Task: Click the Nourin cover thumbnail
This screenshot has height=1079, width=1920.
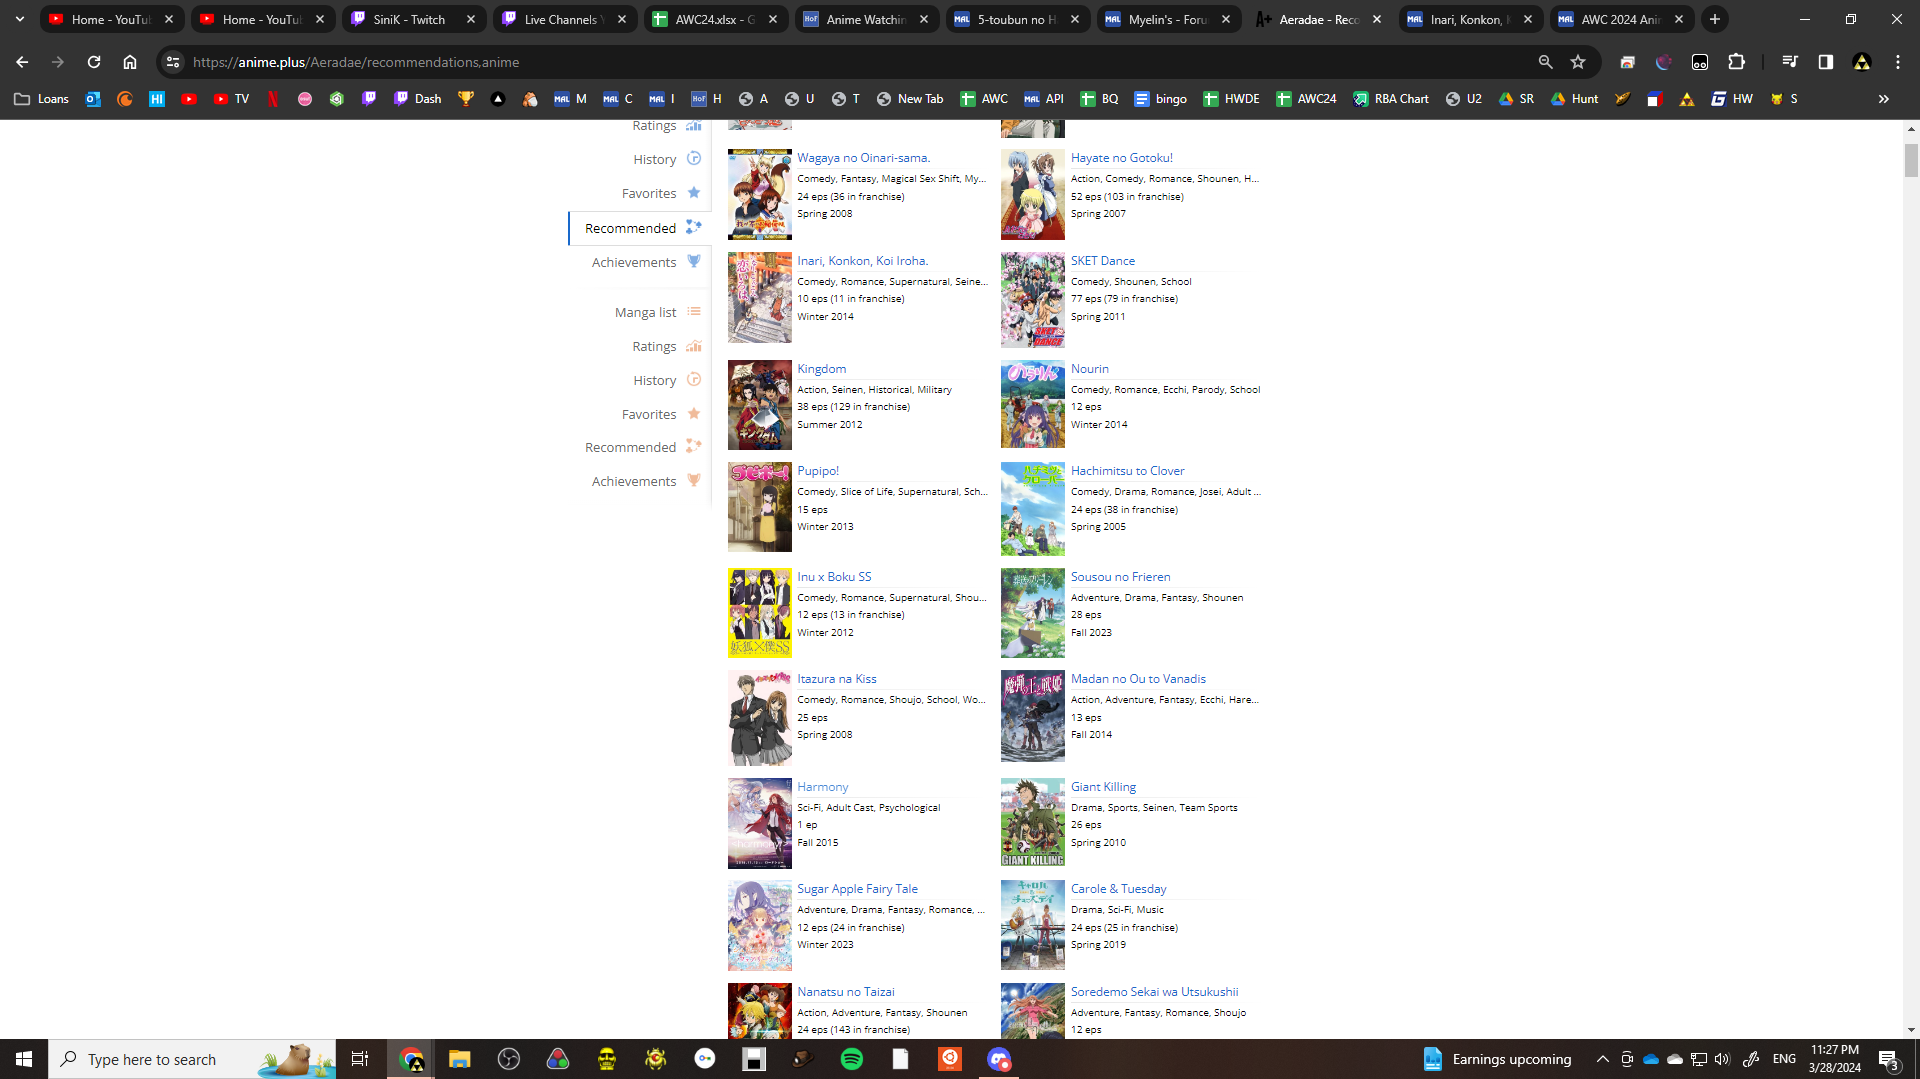Action: (x=1033, y=405)
